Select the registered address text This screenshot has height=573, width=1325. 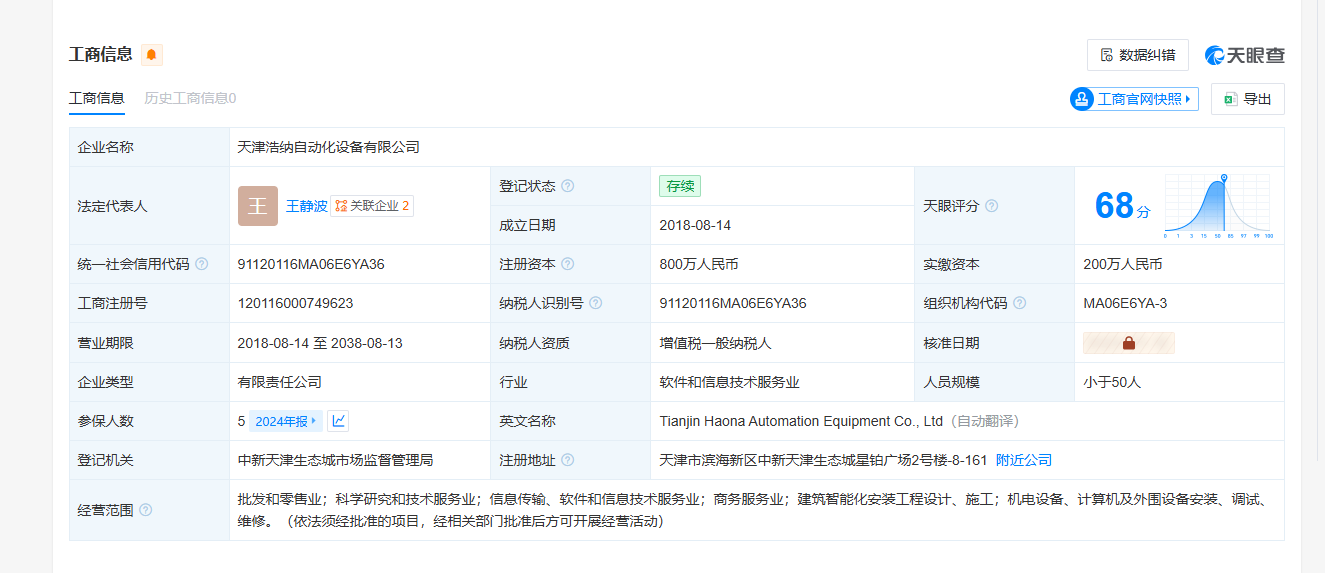coord(823,460)
